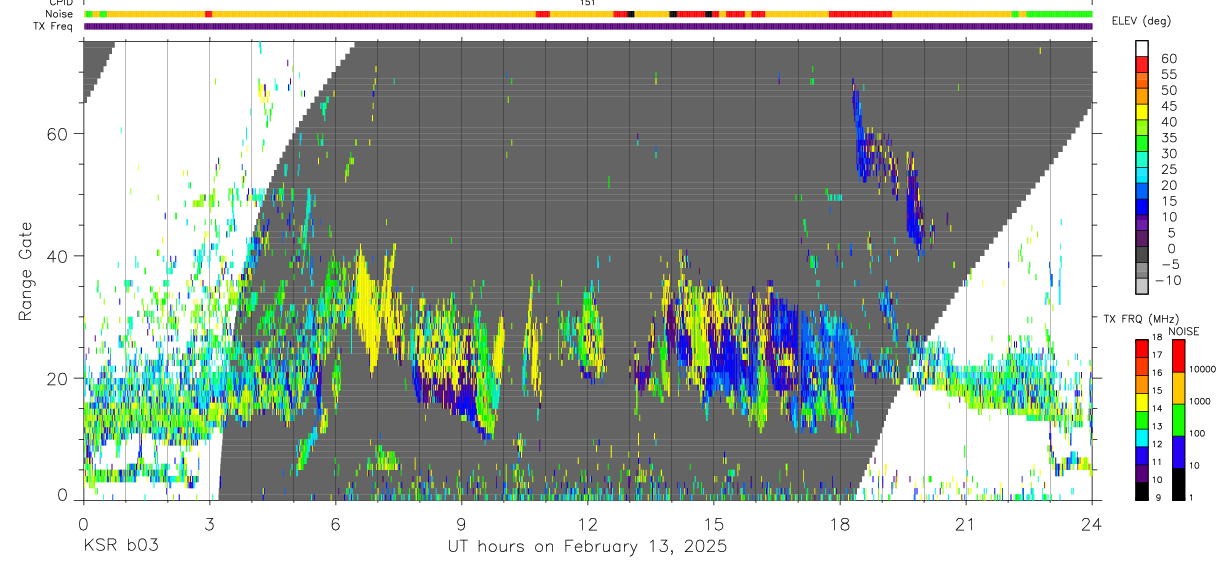Image resolution: width=1228 pixels, height=567 pixels.
Task: Pick the red segment of the ELEV colorbar
Action: pos(1143,65)
